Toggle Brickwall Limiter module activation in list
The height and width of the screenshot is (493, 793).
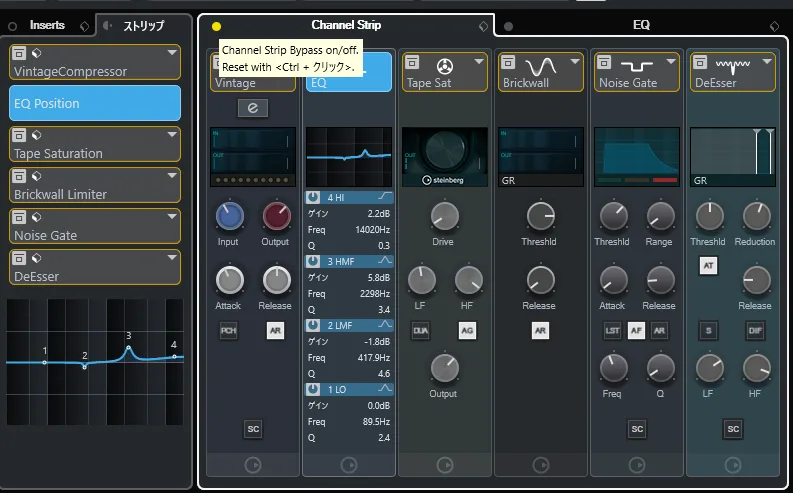[19, 176]
